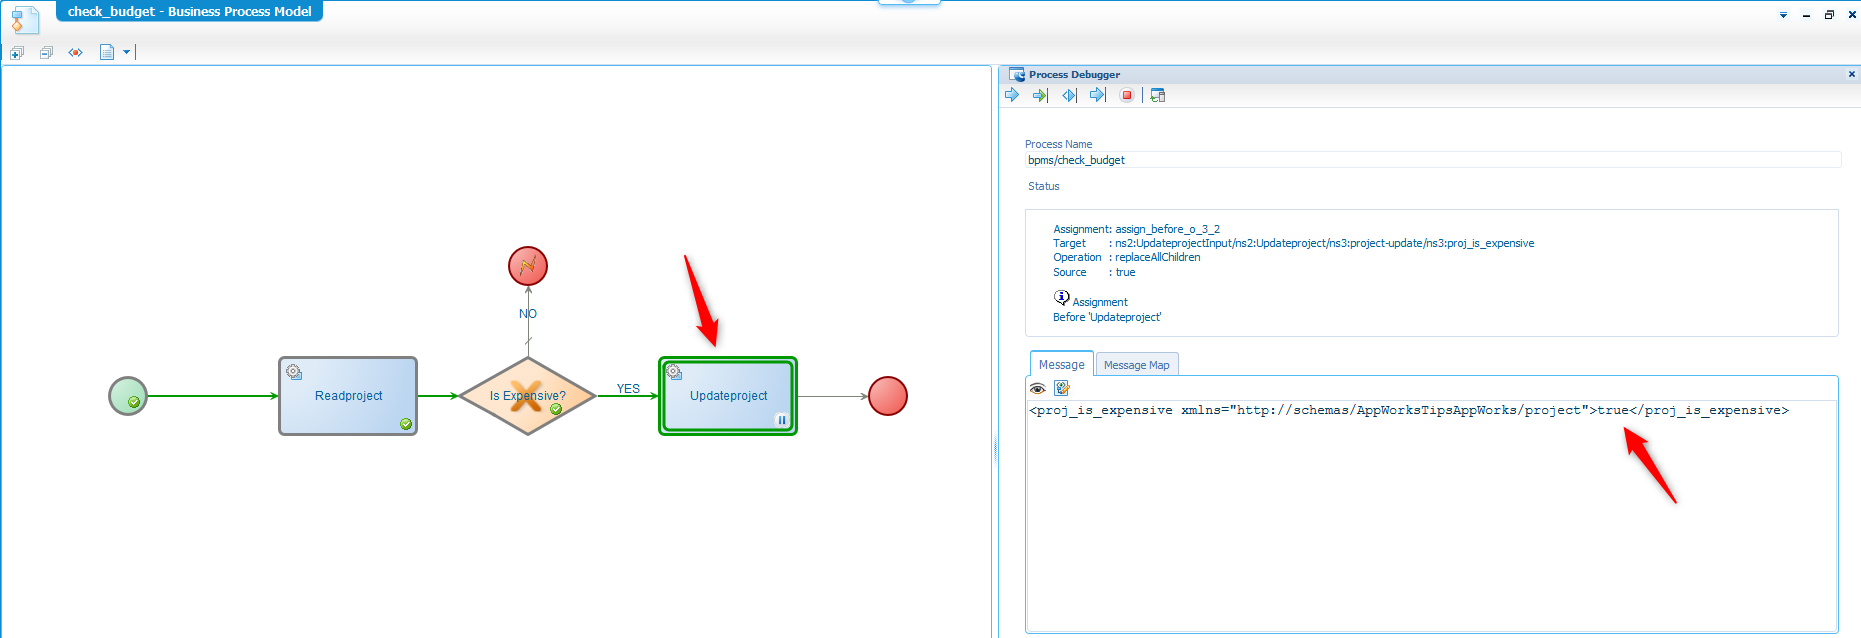
Task: Click the refresh process view icon
Action: (x=1158, y=95)
